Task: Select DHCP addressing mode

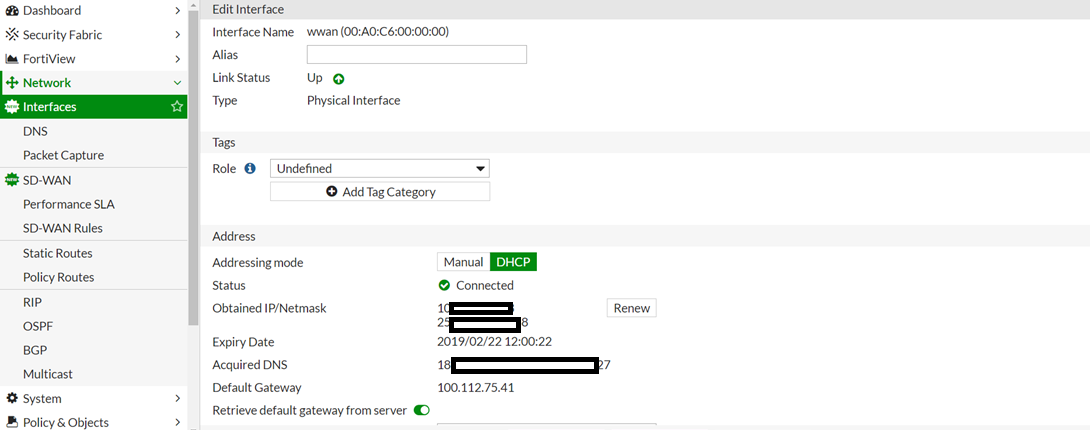Action: click(513, 262)
